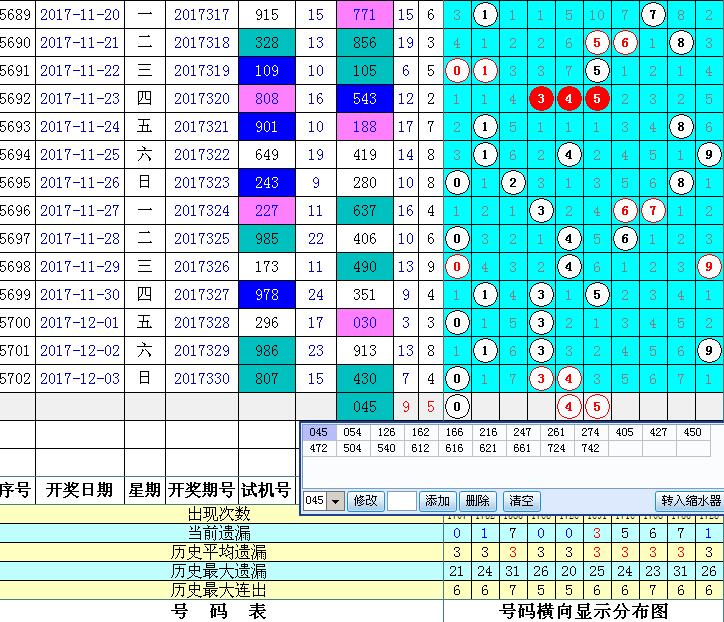Click the 转入缩水器 button
This screenshot has height=622, width=724.
point(689,501)
